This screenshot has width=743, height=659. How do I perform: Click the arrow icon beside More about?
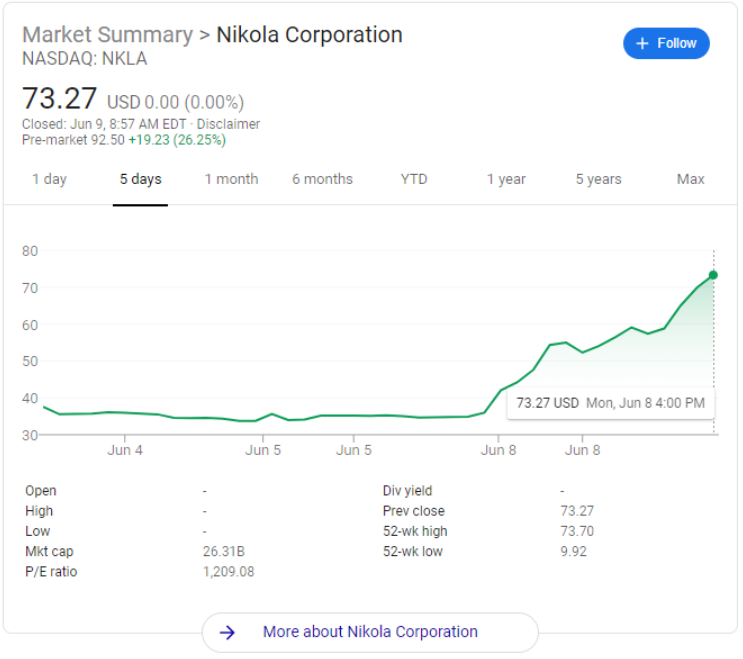tap(227, 632)
